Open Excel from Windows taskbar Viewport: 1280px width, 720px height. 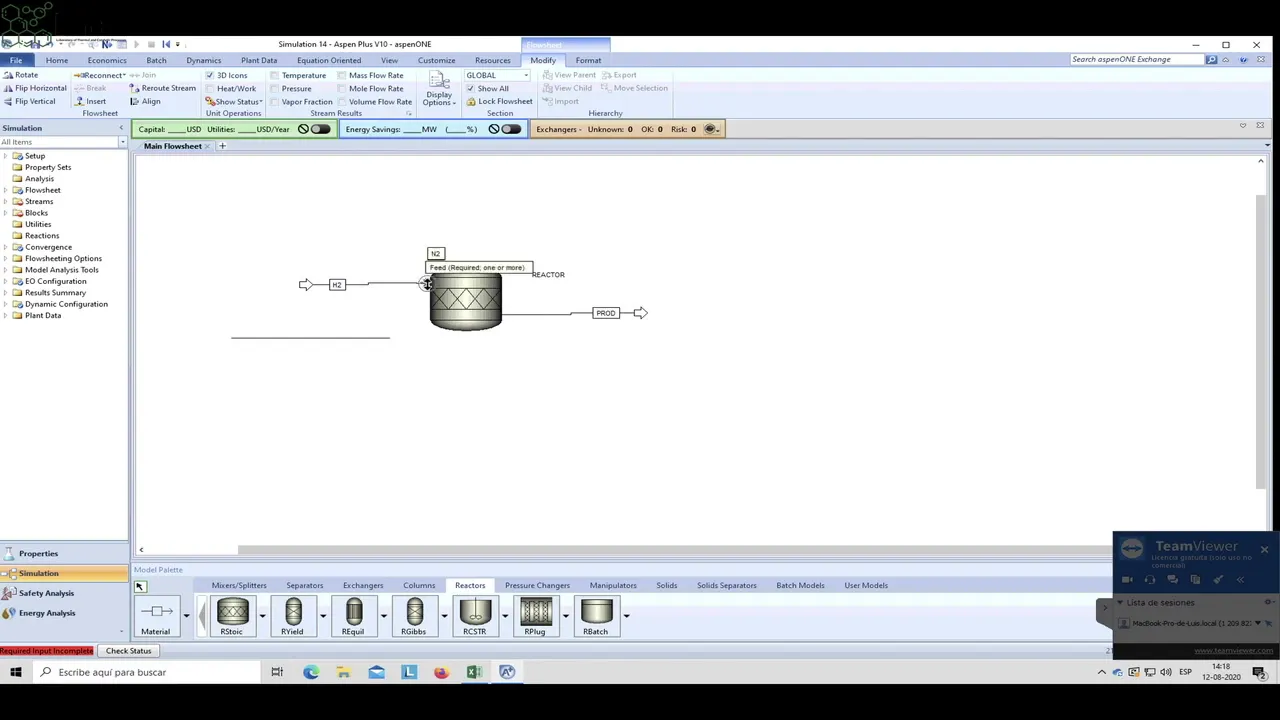point(474,672)
